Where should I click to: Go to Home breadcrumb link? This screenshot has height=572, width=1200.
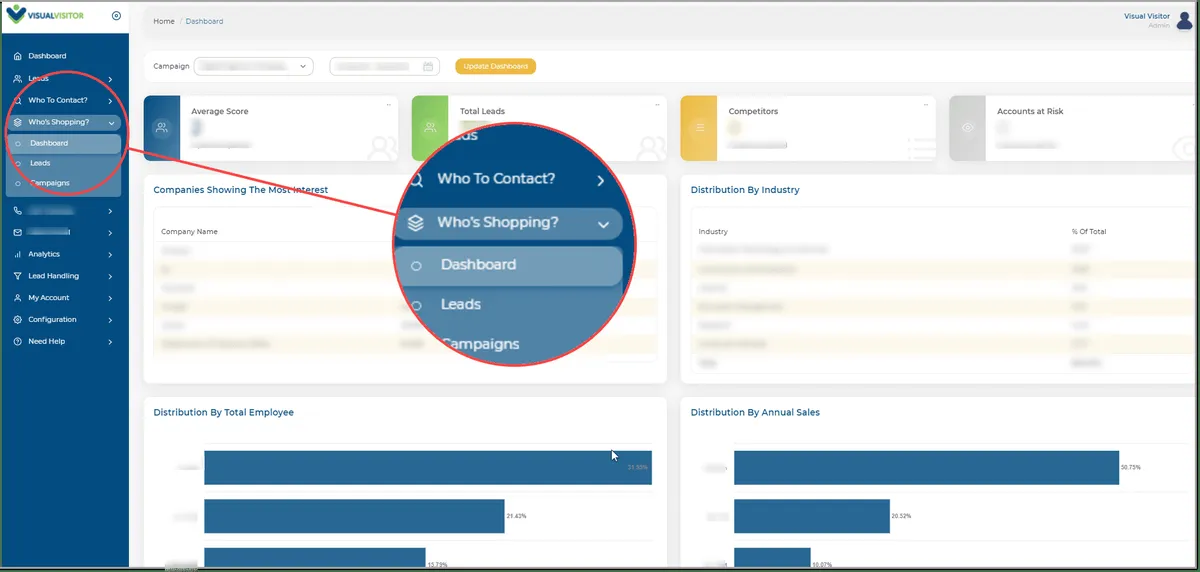pos(164,21)
